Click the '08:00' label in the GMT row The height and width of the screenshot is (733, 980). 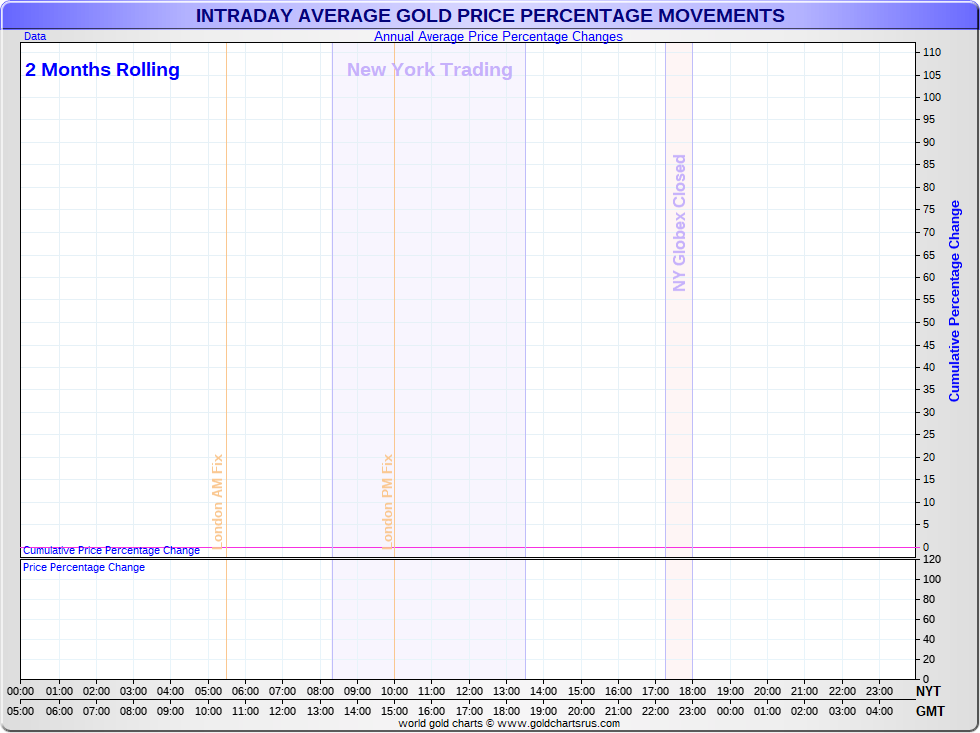pos(133,711)
